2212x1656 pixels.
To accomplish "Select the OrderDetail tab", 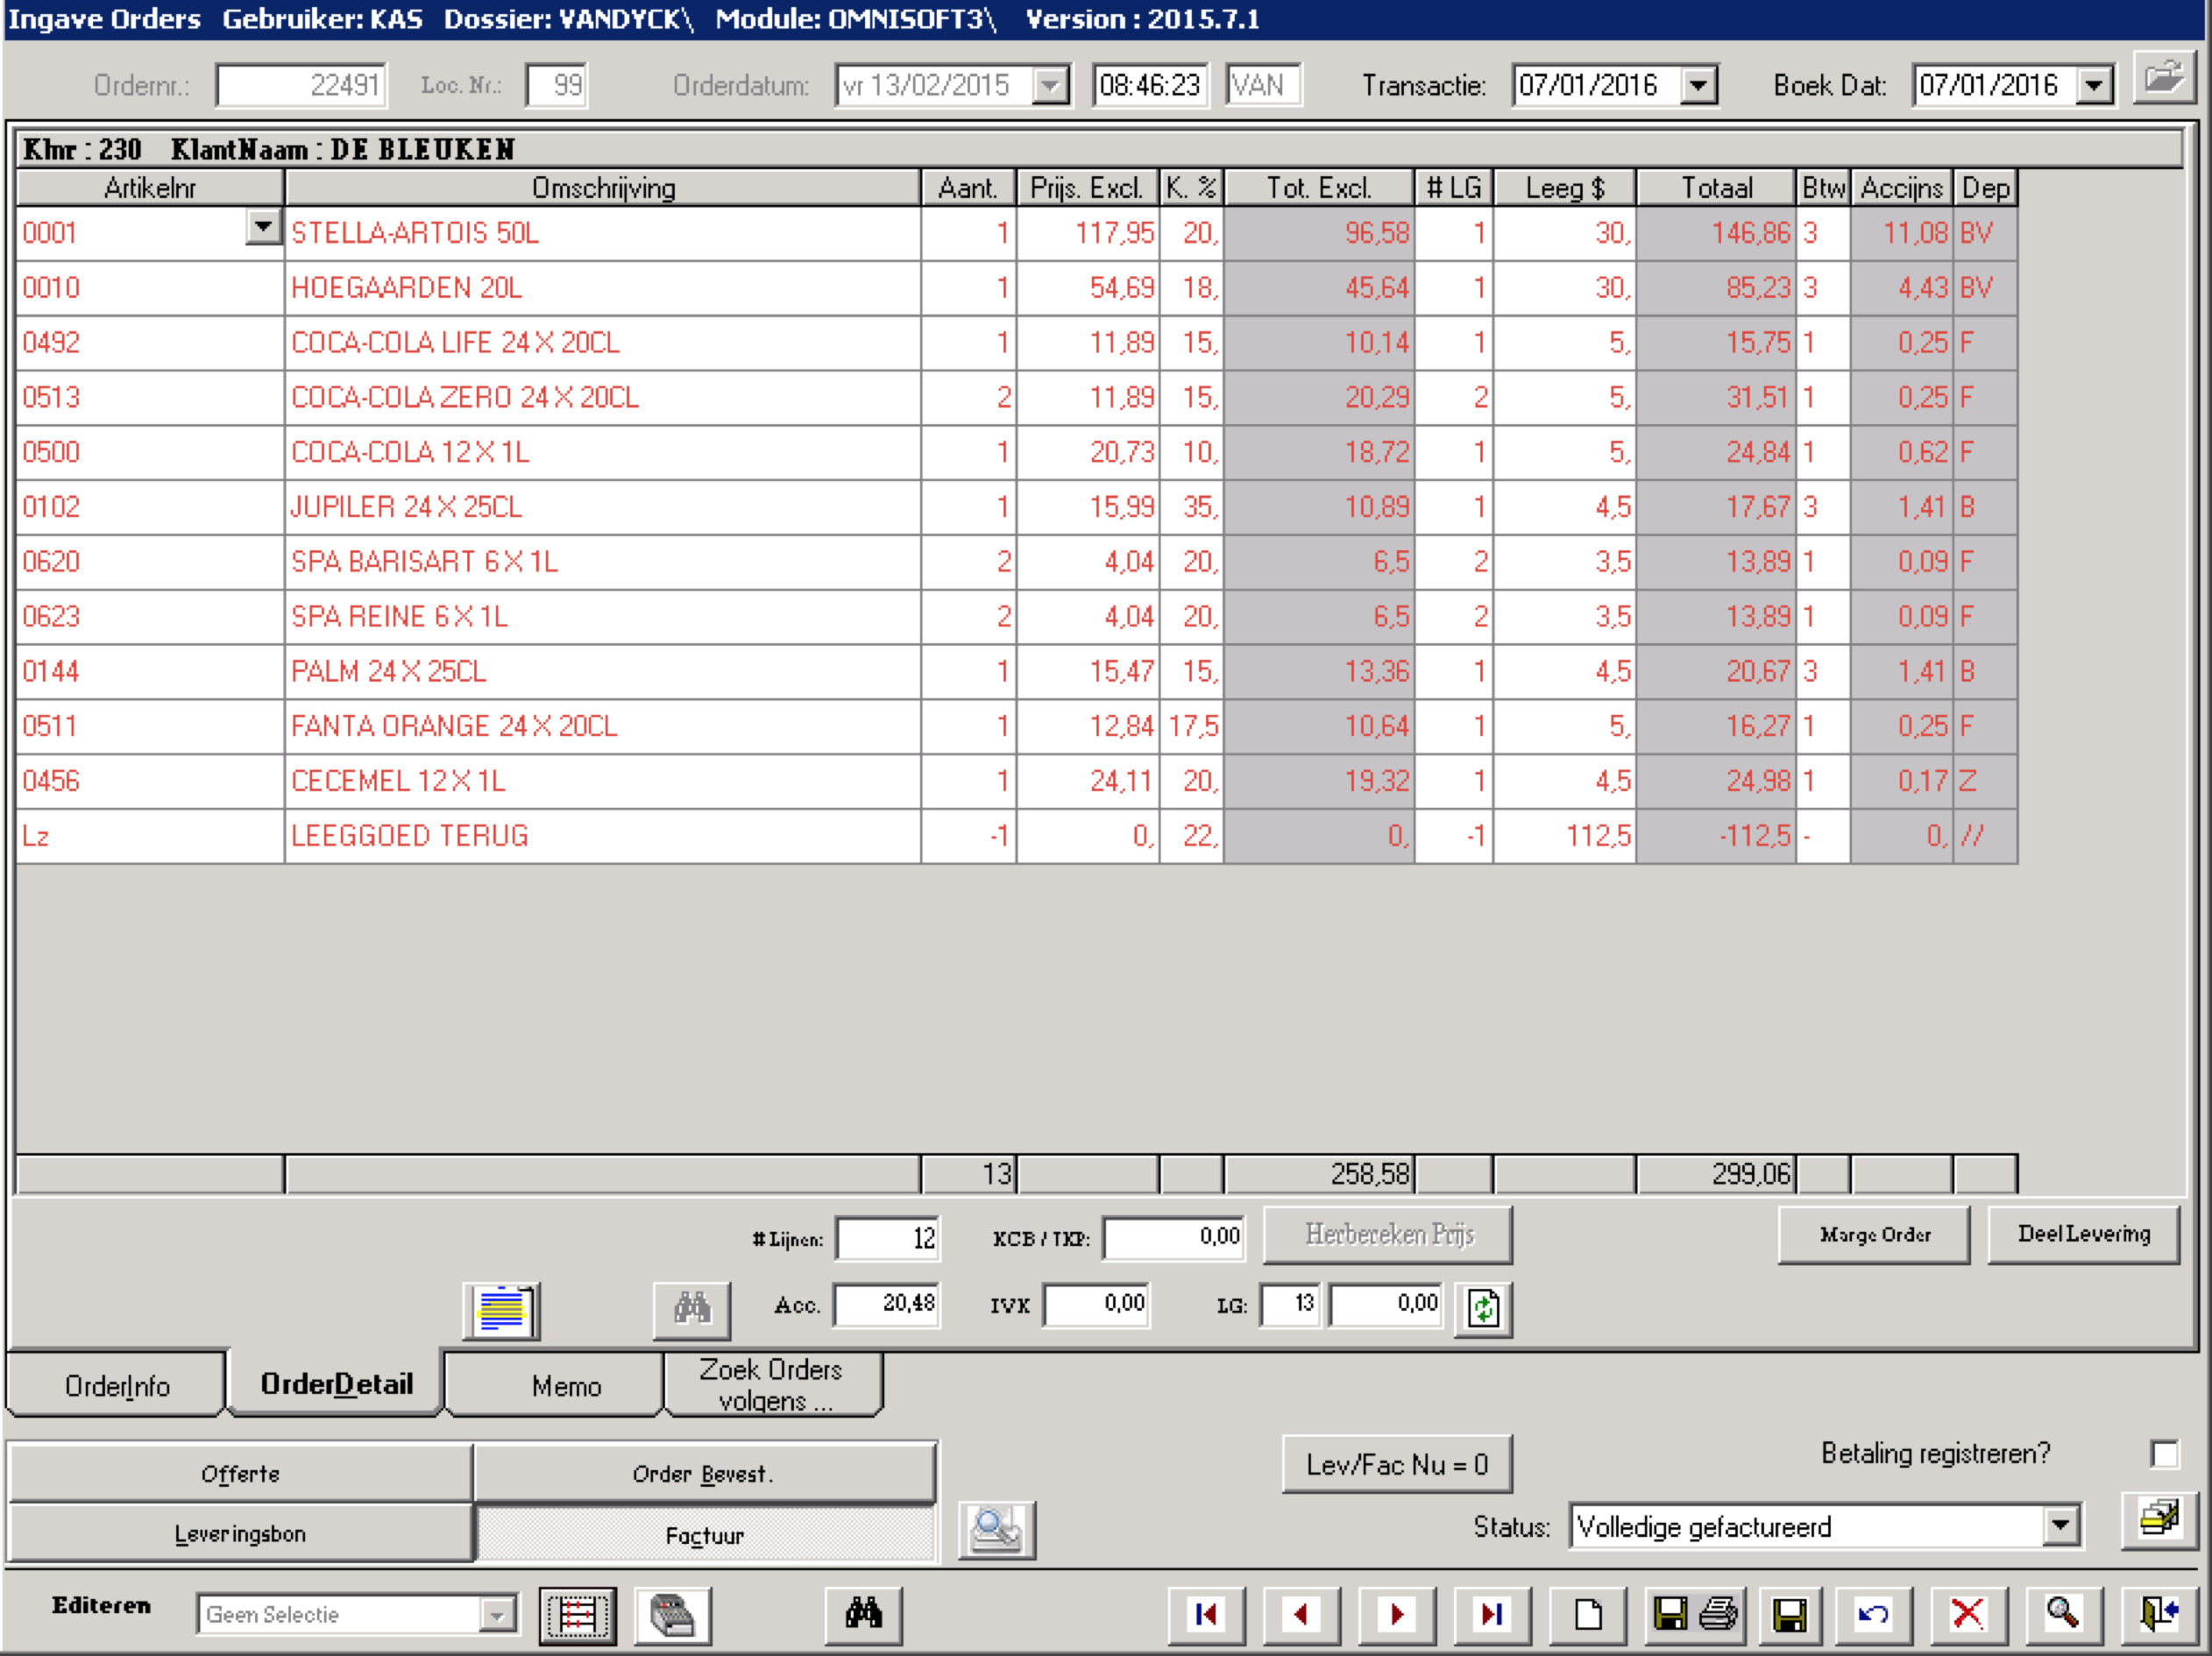I will [x=336, y=1383].
